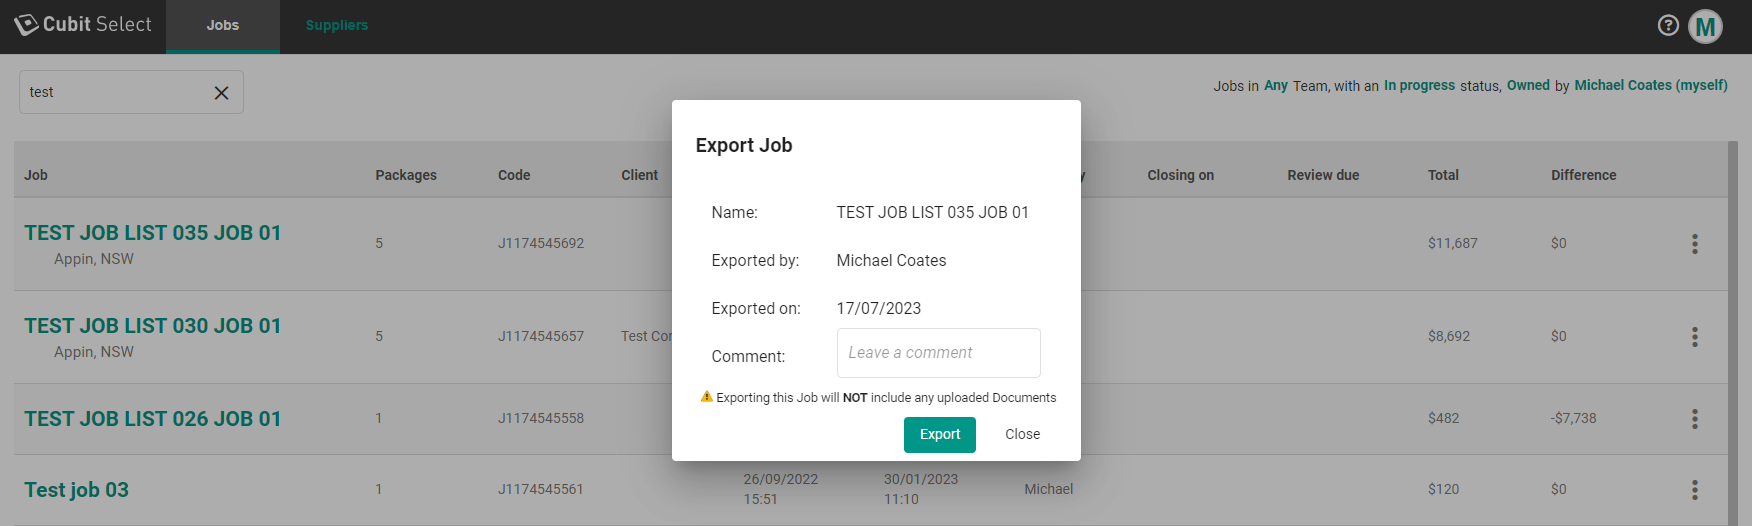Open the Owned filter option
Viewport: 1752px width, 526px height.
tap(1527, 86)
